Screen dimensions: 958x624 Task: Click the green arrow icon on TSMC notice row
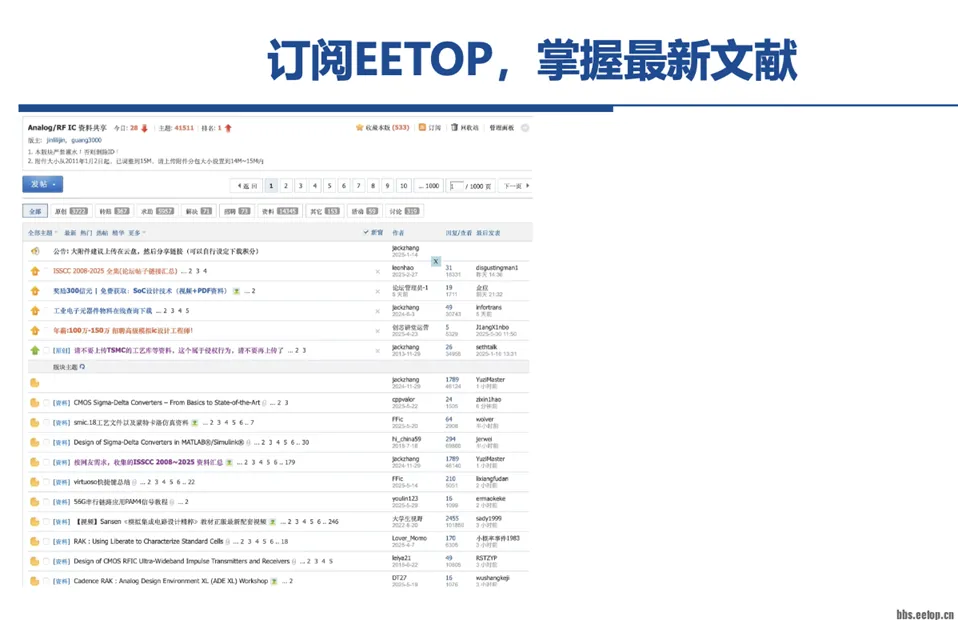pyautogui.click(x=35, y=350)
